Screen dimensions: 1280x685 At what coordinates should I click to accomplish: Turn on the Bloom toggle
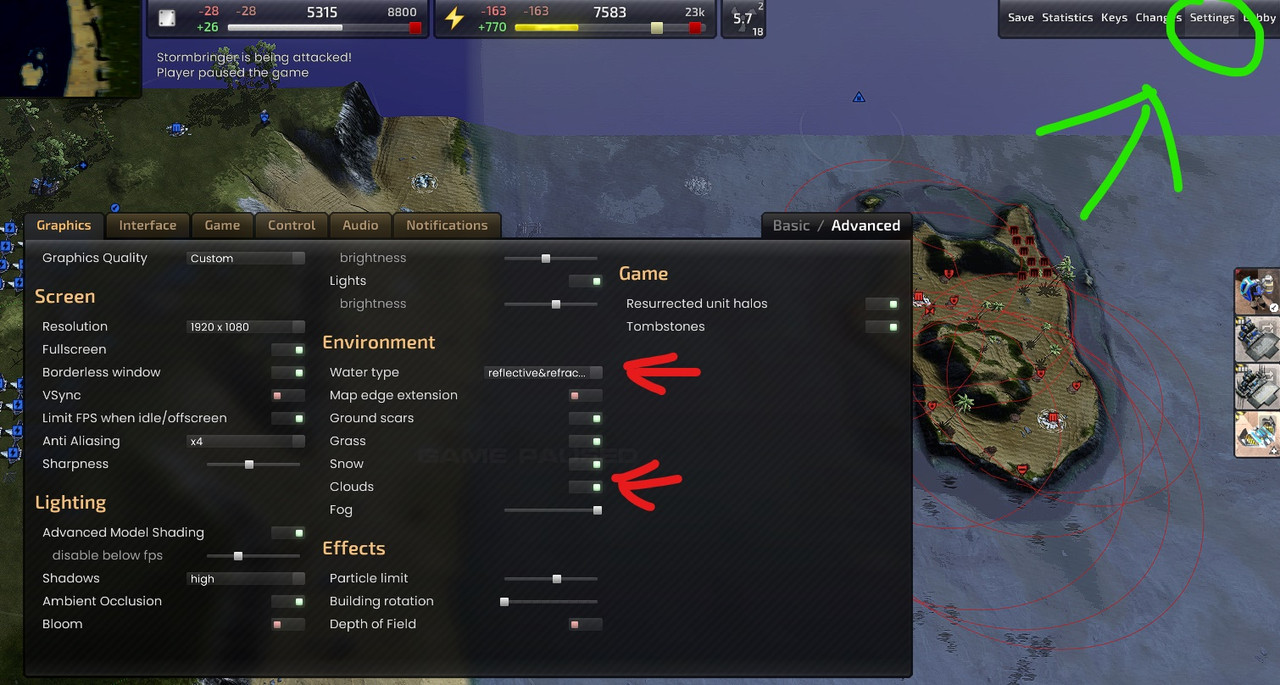tap(288, 624)
